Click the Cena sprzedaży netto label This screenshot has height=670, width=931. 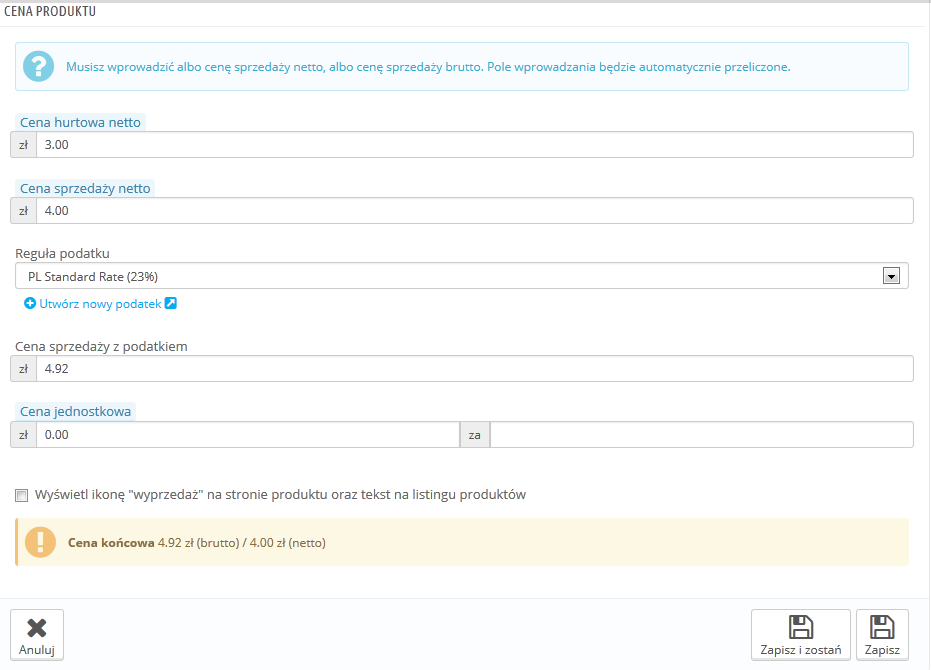[85, 188]
